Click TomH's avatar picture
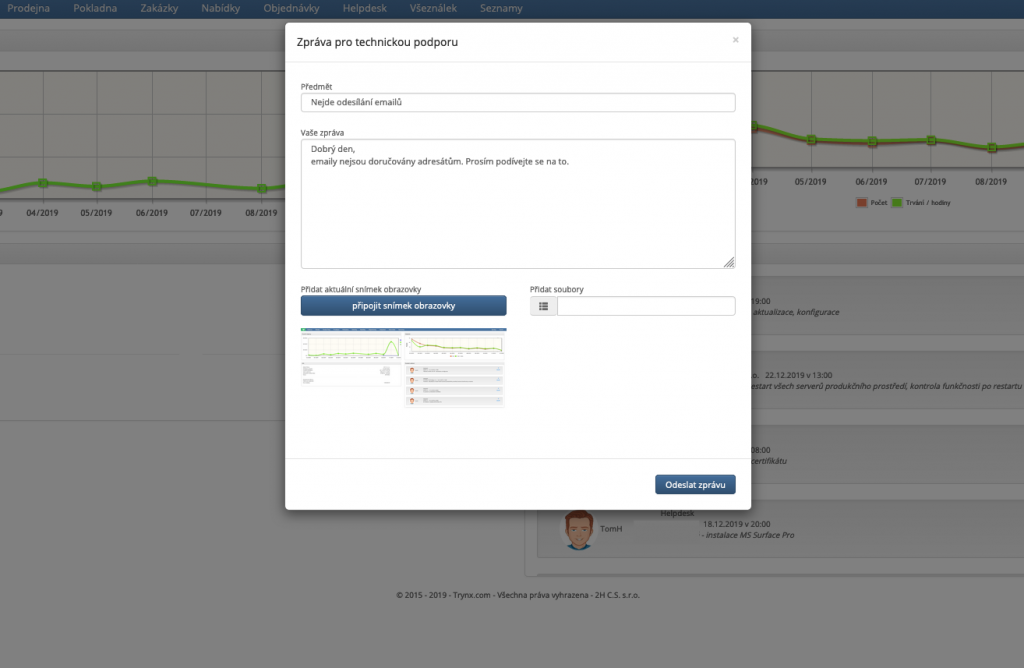Viewport: 1024px width, 668px height. [577, 529]
